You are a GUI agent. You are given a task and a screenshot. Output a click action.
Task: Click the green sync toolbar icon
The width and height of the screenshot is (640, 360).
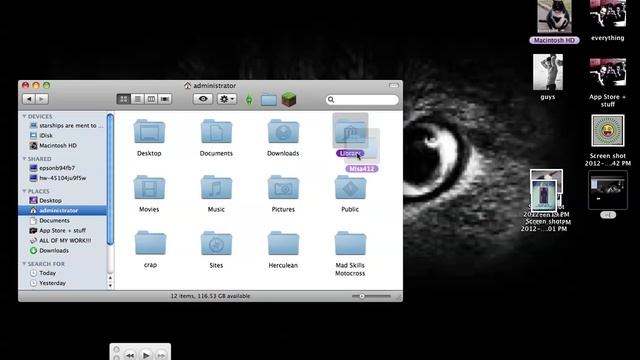point(249,100)
